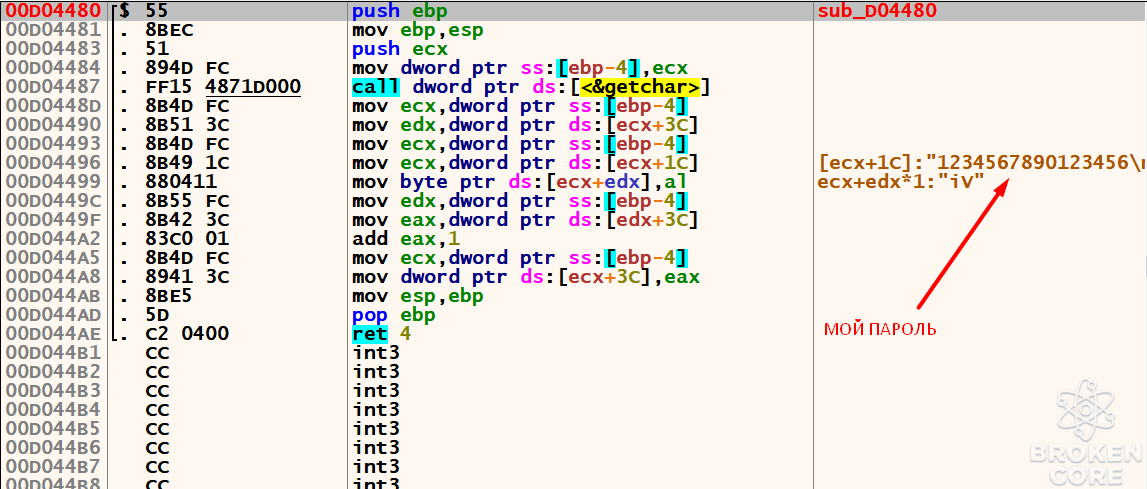Viewport: 1147px width, 489px height.
Task: Click opcode bytes 8941 3C
Action: [188, 278]
